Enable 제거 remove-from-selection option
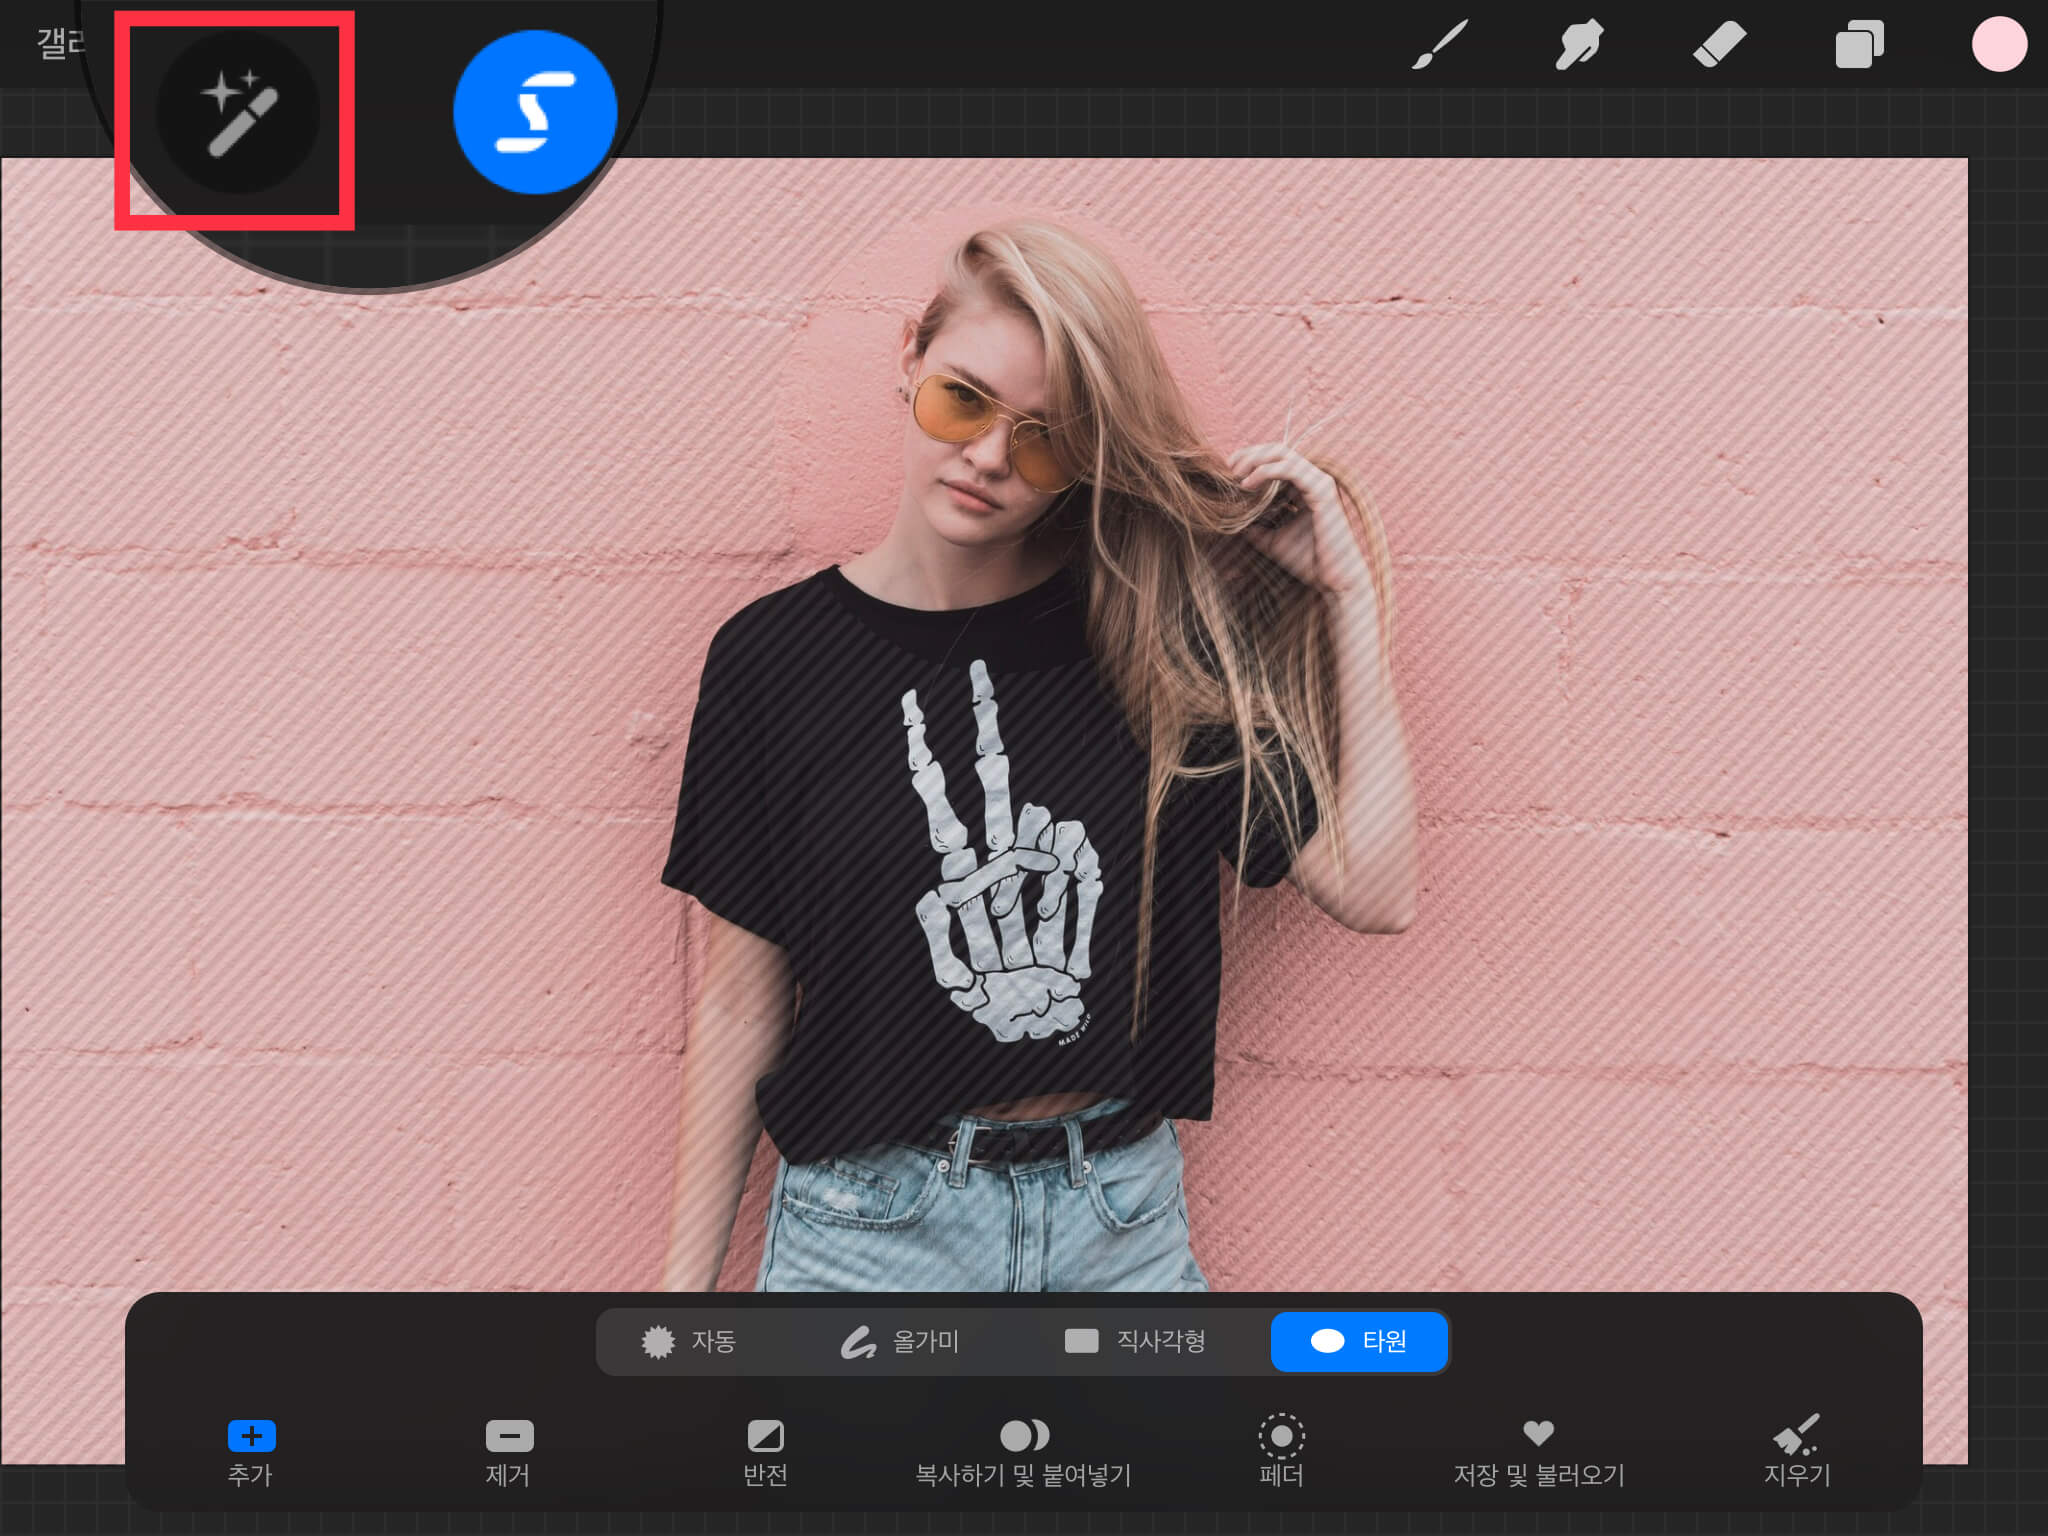2048x1536 pixels. click(509, 1450)
